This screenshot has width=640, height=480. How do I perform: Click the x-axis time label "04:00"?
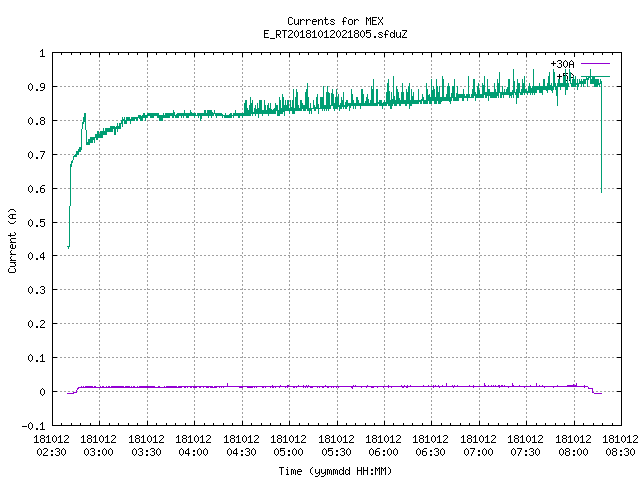(193, 452)
